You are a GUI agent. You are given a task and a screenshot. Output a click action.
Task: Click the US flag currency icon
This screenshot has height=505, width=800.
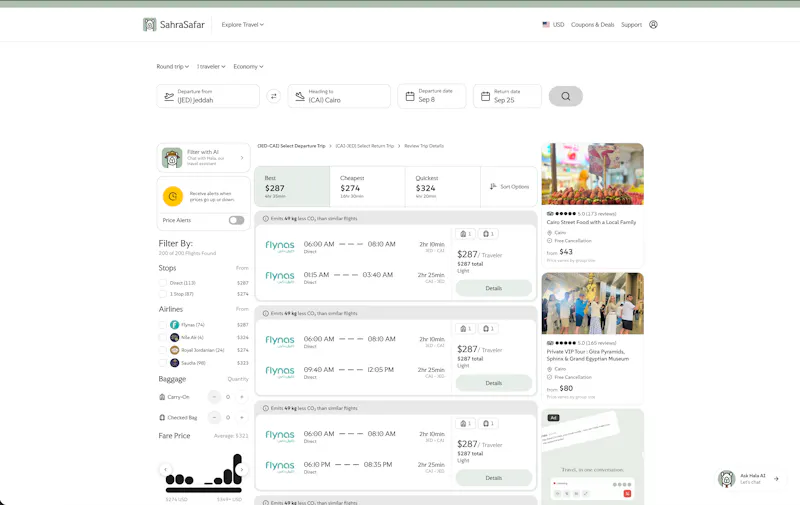[546, 24]
